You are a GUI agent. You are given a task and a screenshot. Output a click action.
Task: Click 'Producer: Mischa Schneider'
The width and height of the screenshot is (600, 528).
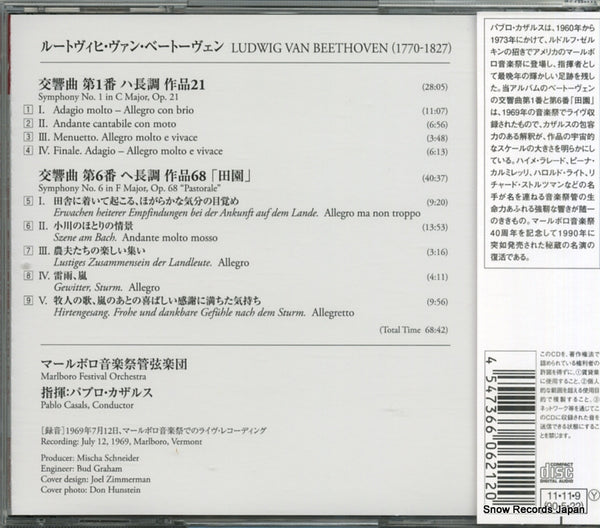click(90, 458)
